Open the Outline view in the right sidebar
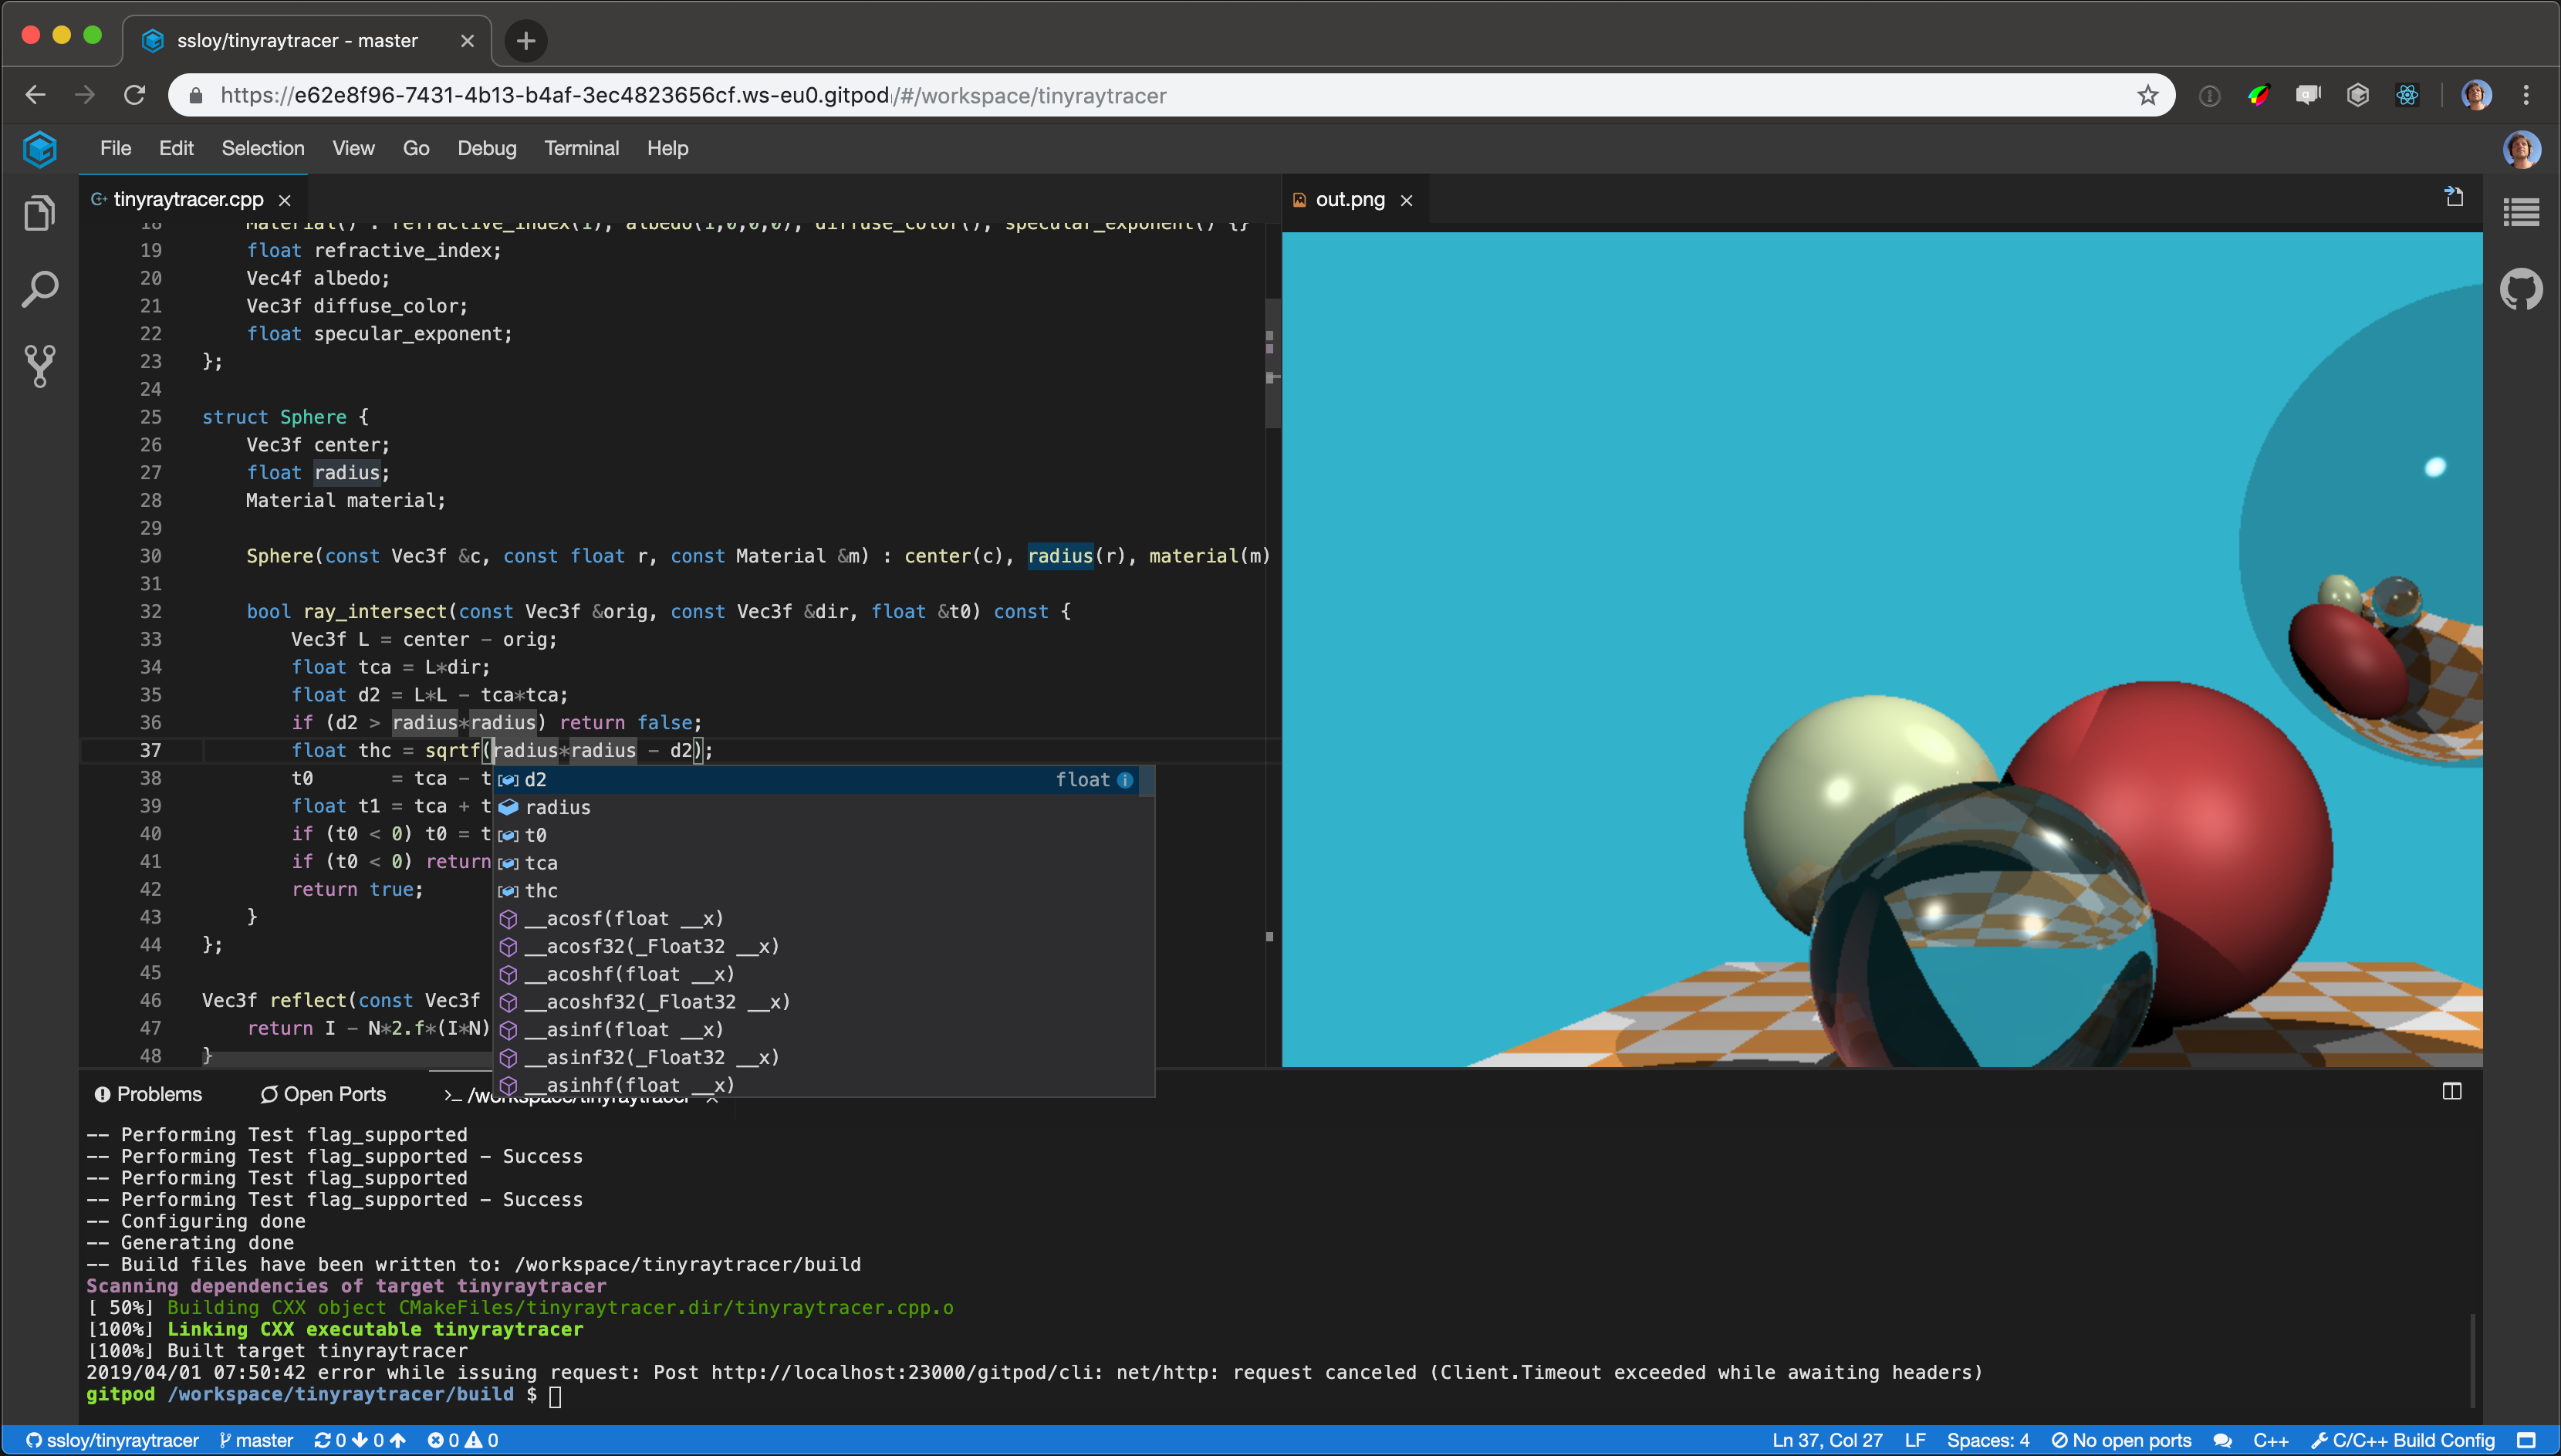This screenshot has height=1456, width=2561. (x=2523, y=212)
